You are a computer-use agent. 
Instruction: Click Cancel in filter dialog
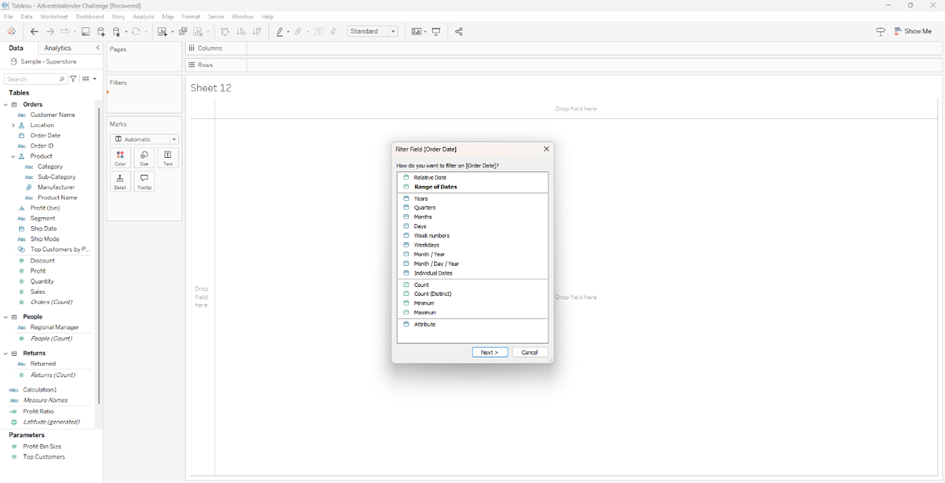coord(530,352)
